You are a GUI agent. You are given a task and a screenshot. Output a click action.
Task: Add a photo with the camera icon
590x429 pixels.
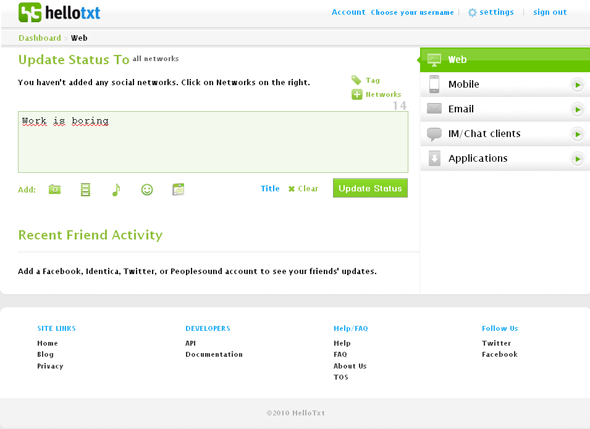point(55,189)
